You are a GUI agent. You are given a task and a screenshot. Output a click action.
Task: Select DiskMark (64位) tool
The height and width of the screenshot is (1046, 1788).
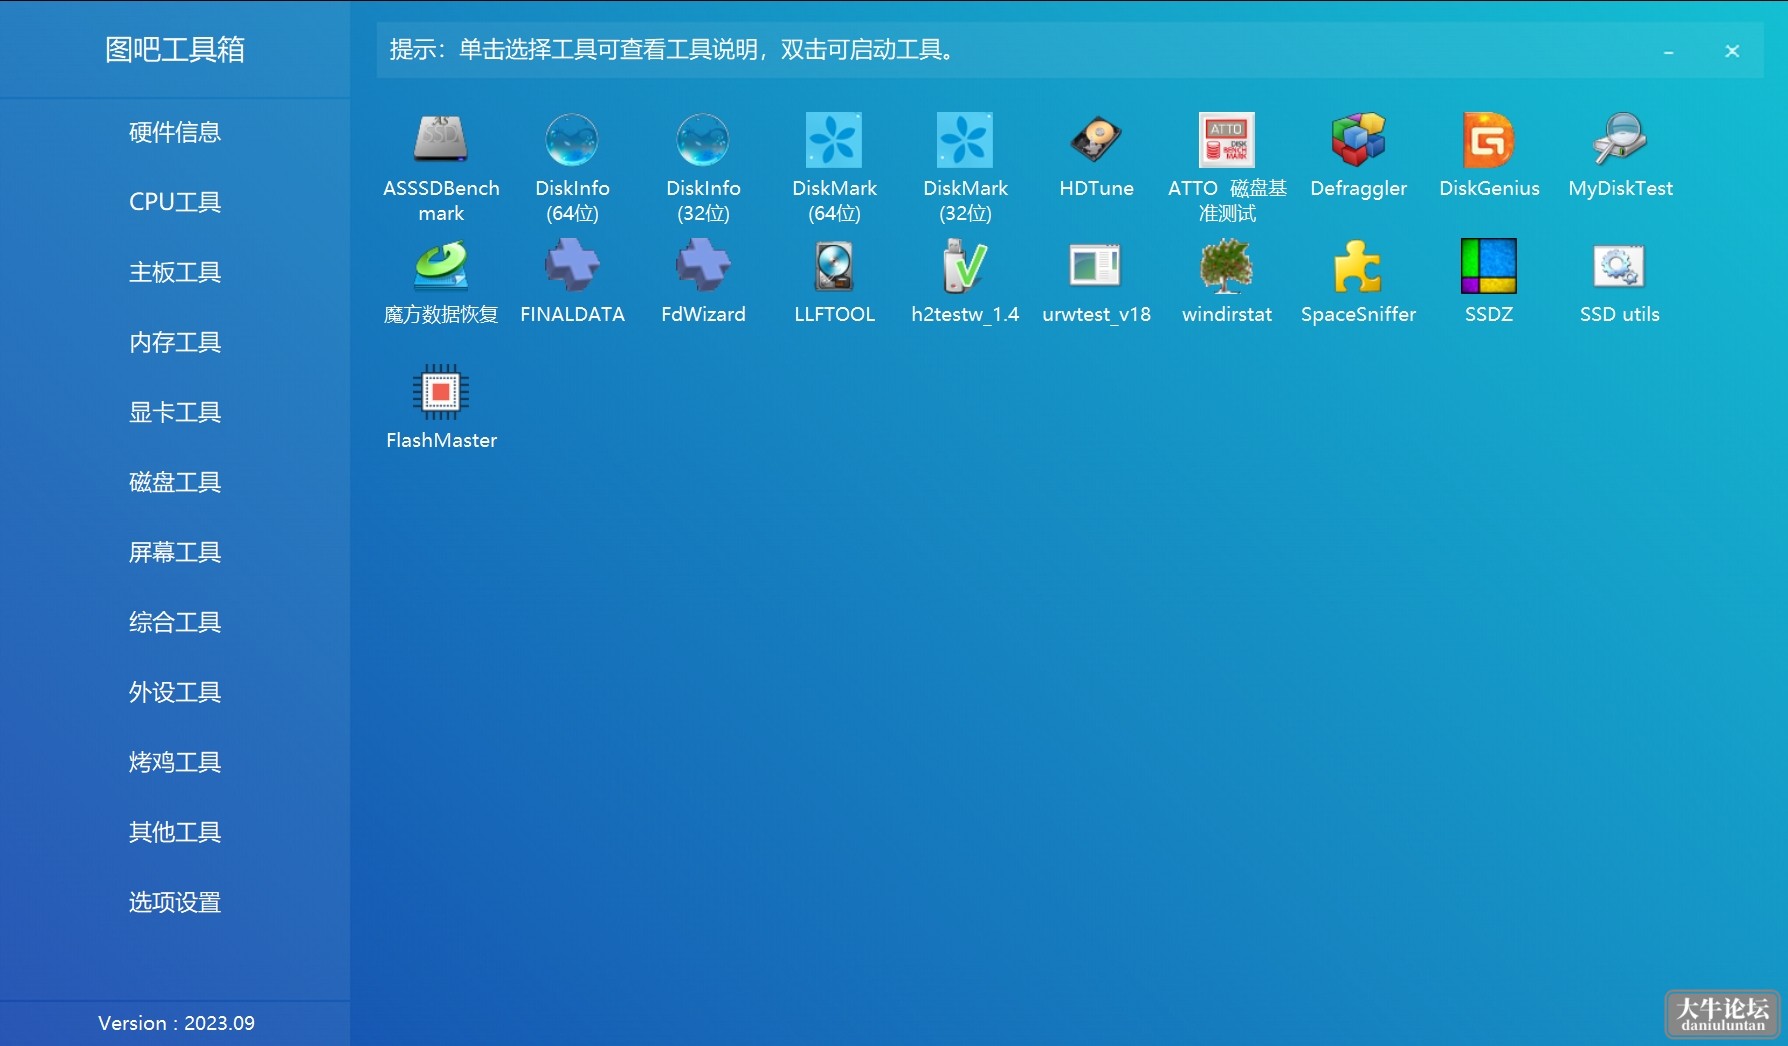click(834, 140)
